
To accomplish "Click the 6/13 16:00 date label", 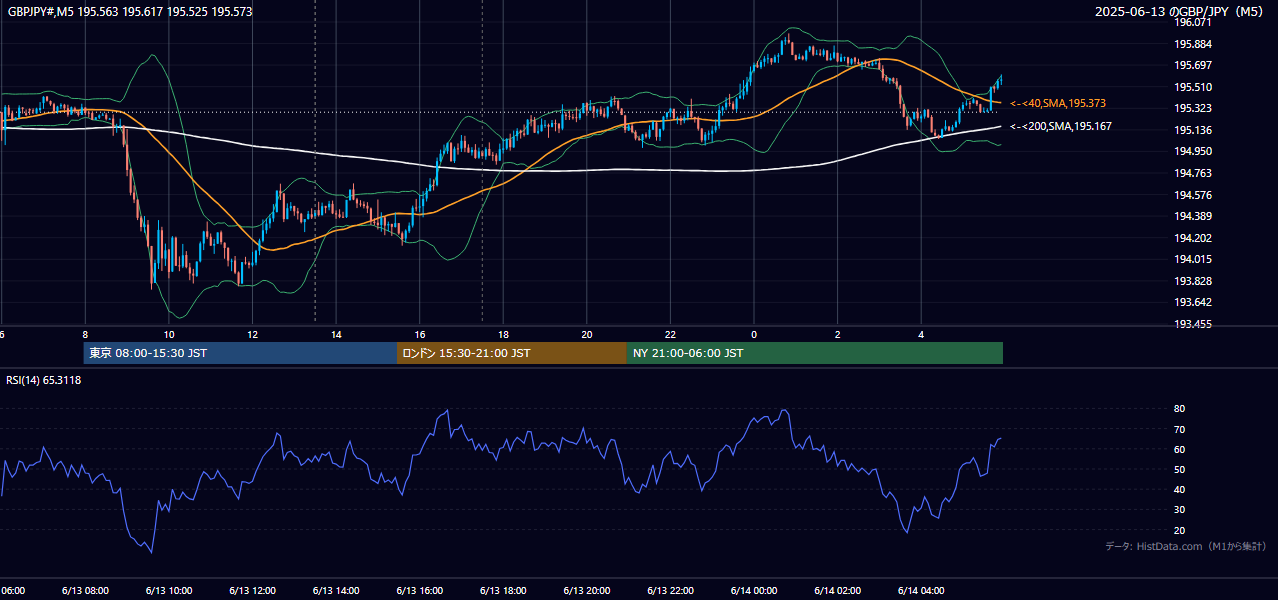I will [419, 590].
